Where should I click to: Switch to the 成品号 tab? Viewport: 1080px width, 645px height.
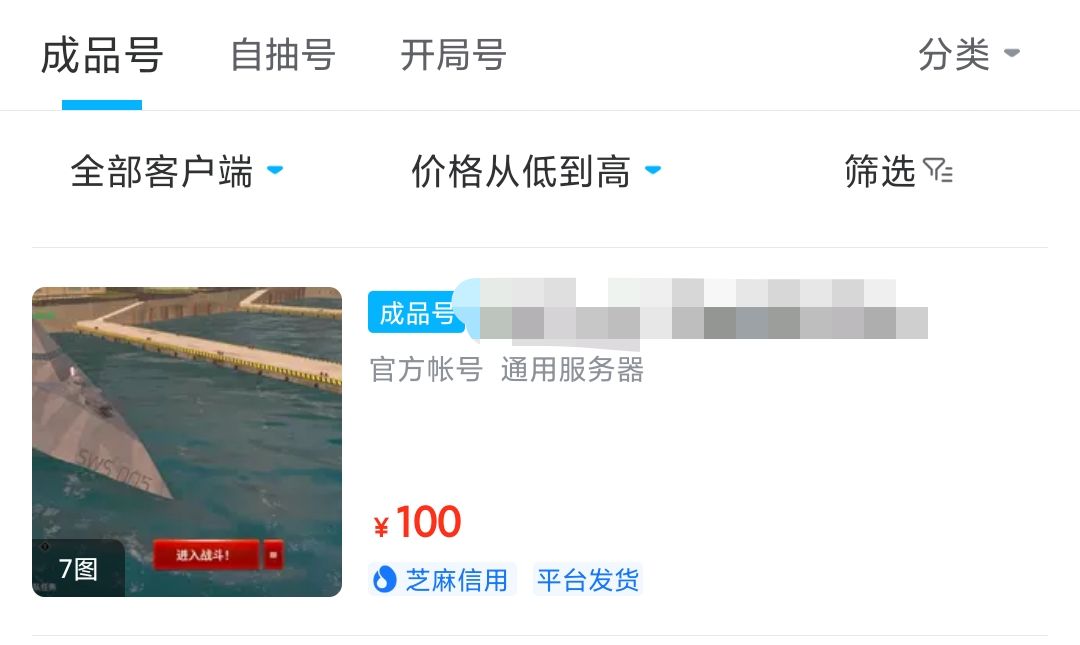click(102, 56)
